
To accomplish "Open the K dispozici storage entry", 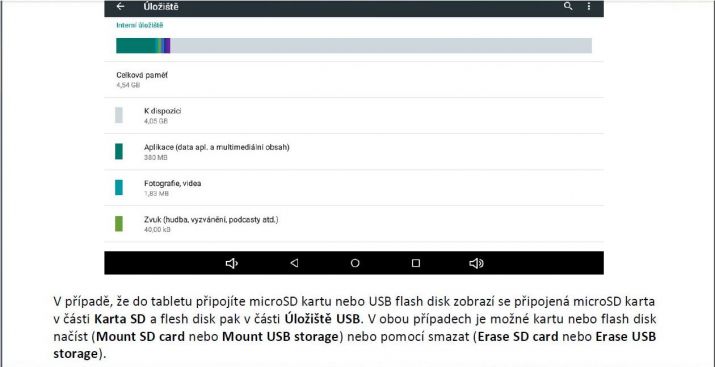I will [354, 115].
